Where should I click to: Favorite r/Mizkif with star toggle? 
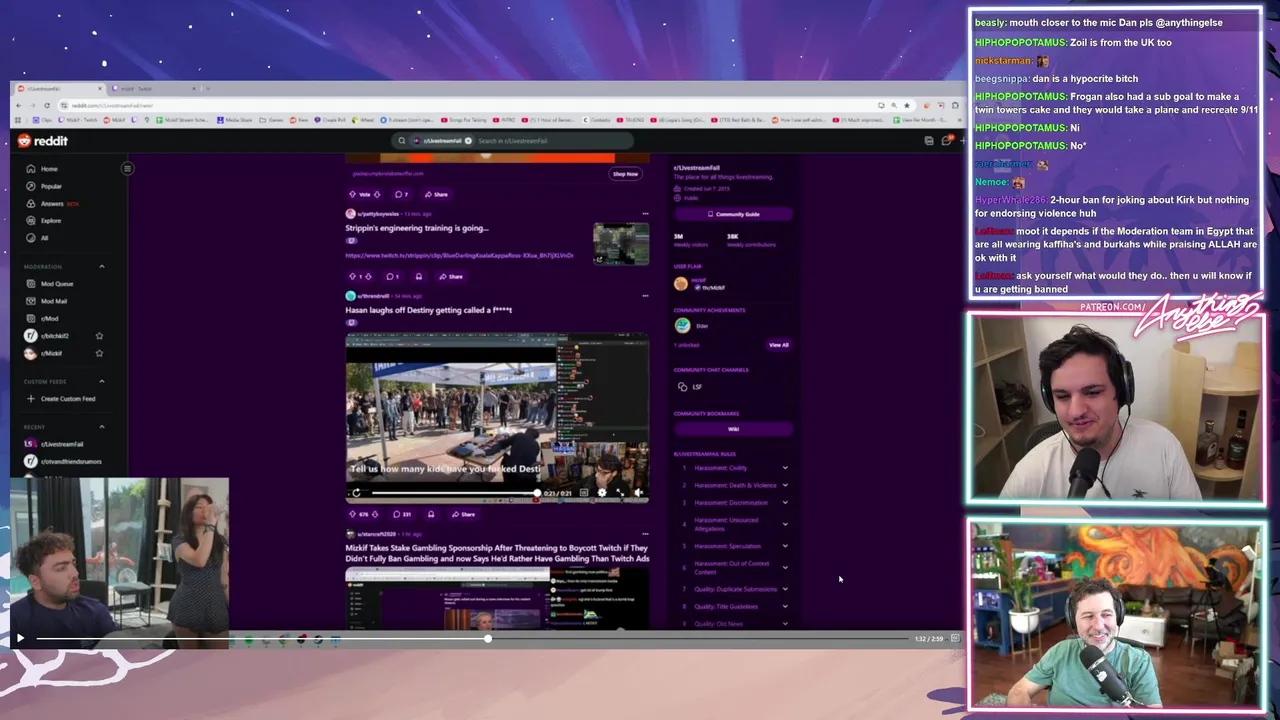pos(99,353)
